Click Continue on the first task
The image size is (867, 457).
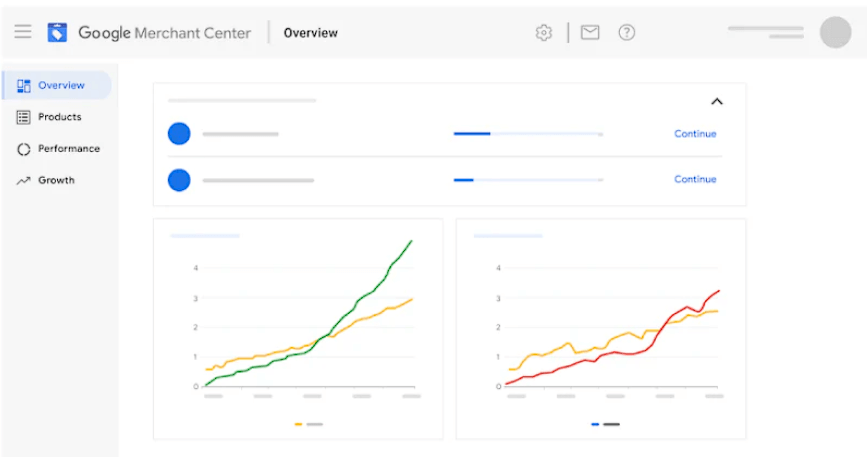695,134
